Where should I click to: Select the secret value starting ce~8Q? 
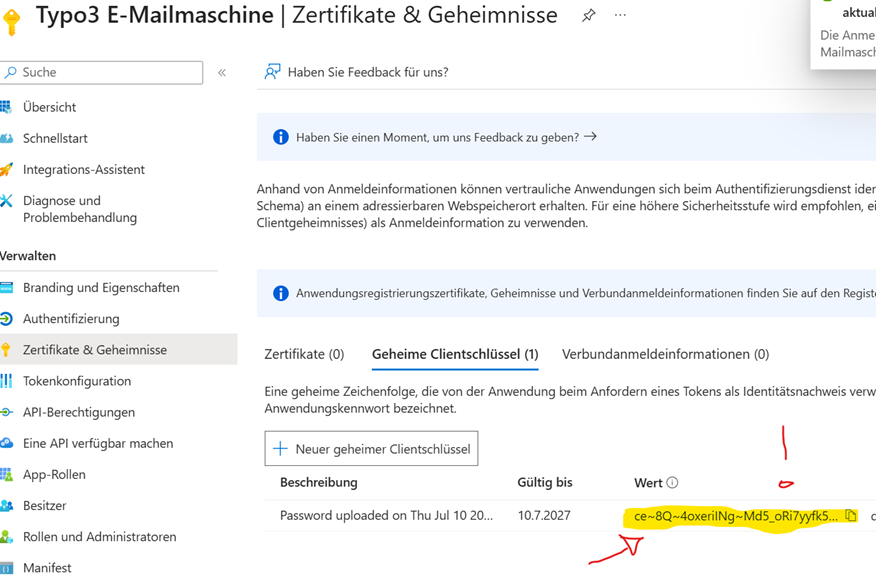(736, 516)
